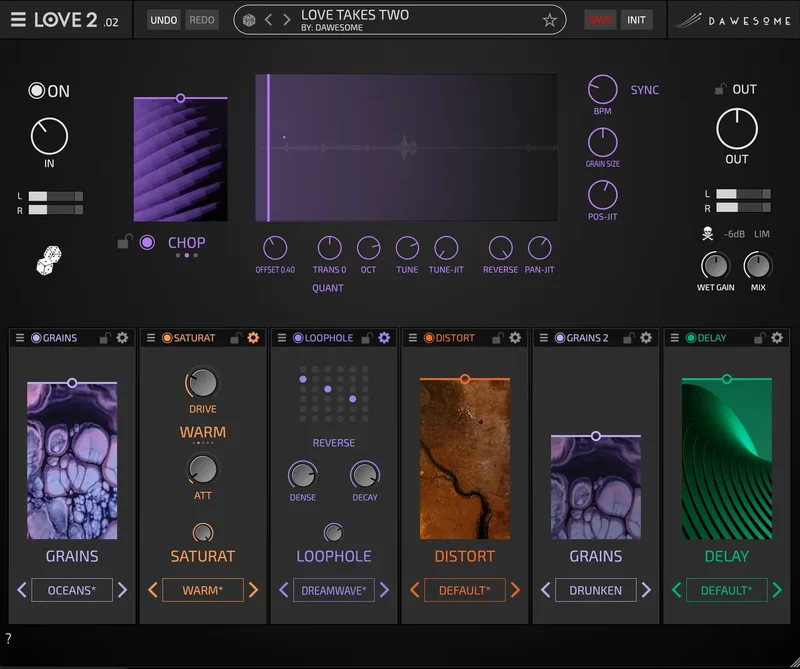Select previous LOOPHOLE preset before DREAMWAVE*

click(284, 590)
